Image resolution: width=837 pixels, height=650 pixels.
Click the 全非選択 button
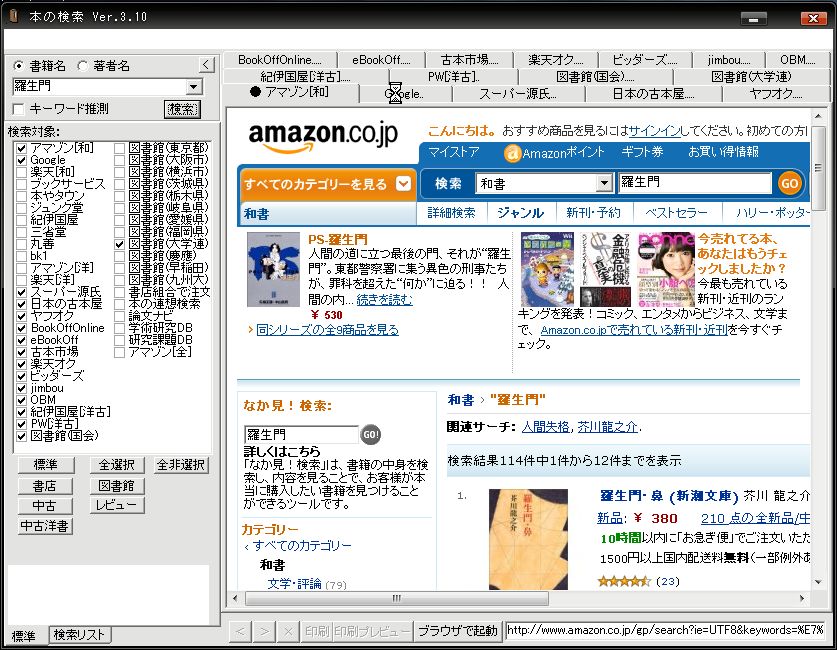coord(181,465)
